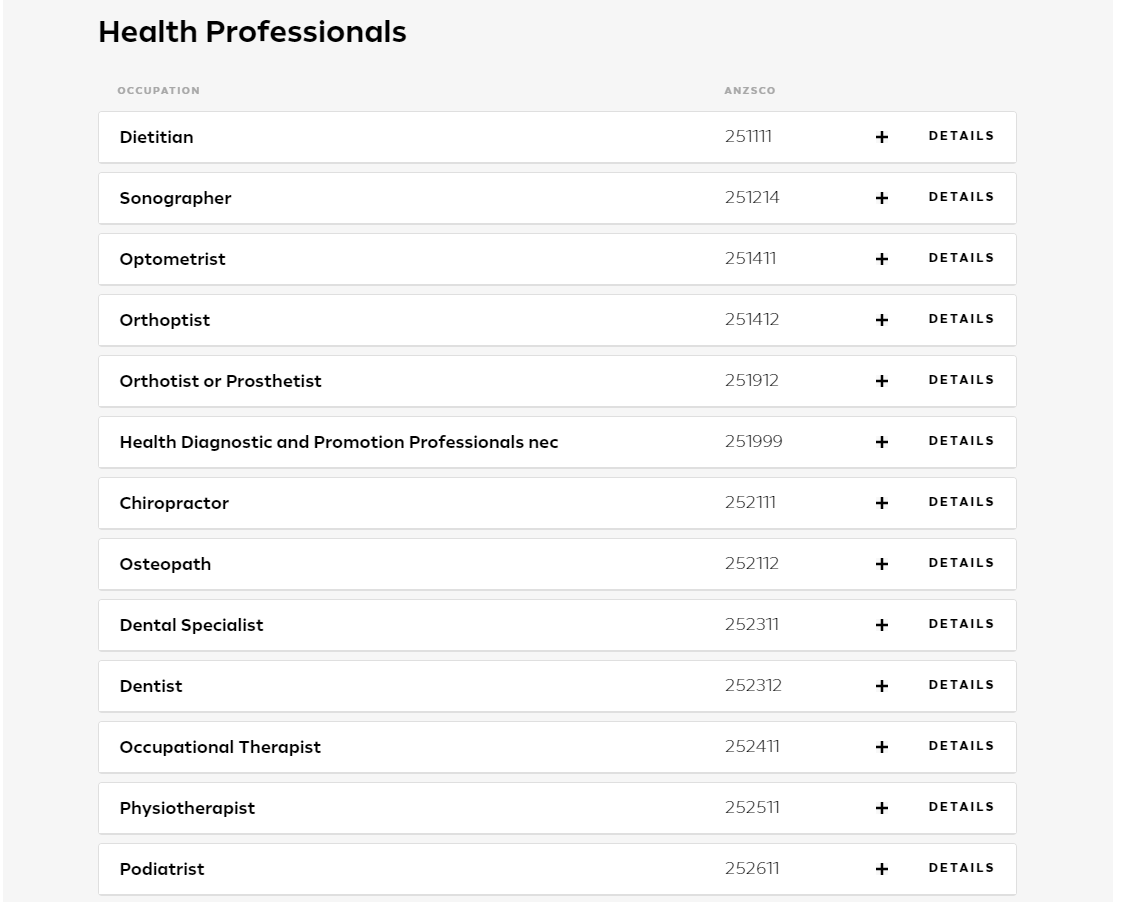Screen dimensions: 1122x902
Task: Click the plus icon for Dentist
Action: point(882,686)
